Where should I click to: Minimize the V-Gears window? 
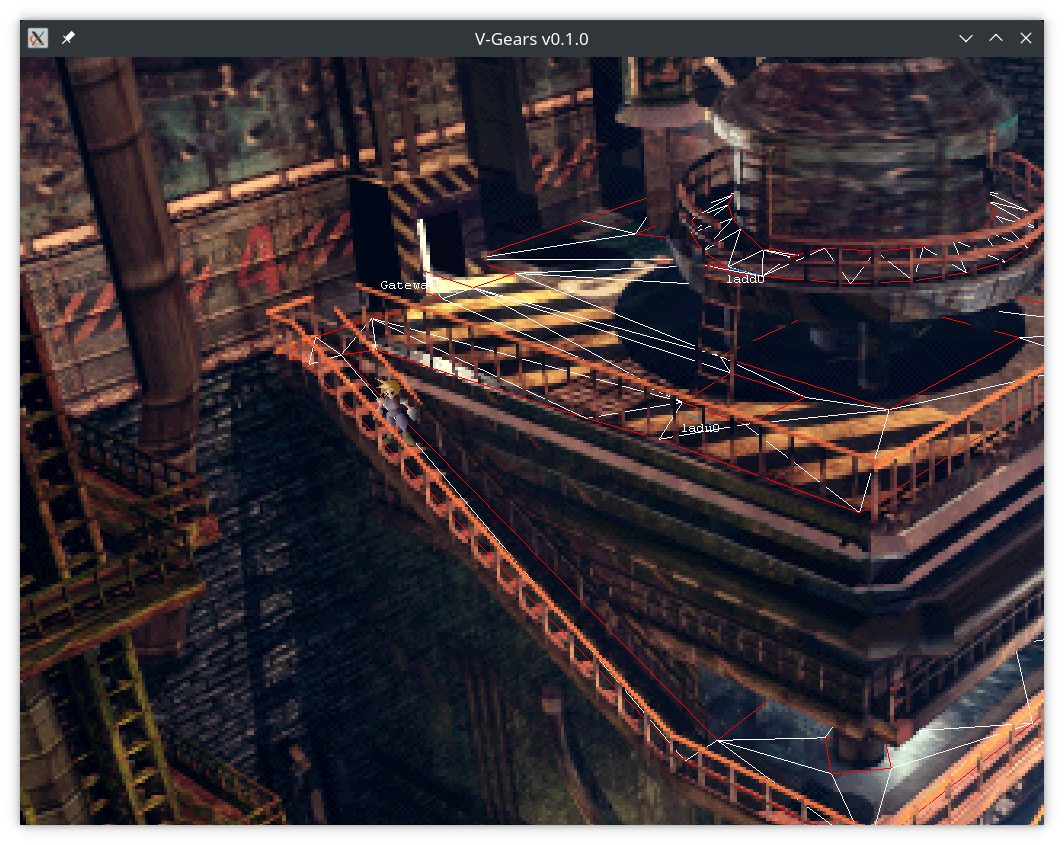pyautogui.click(x=966, y=39)
